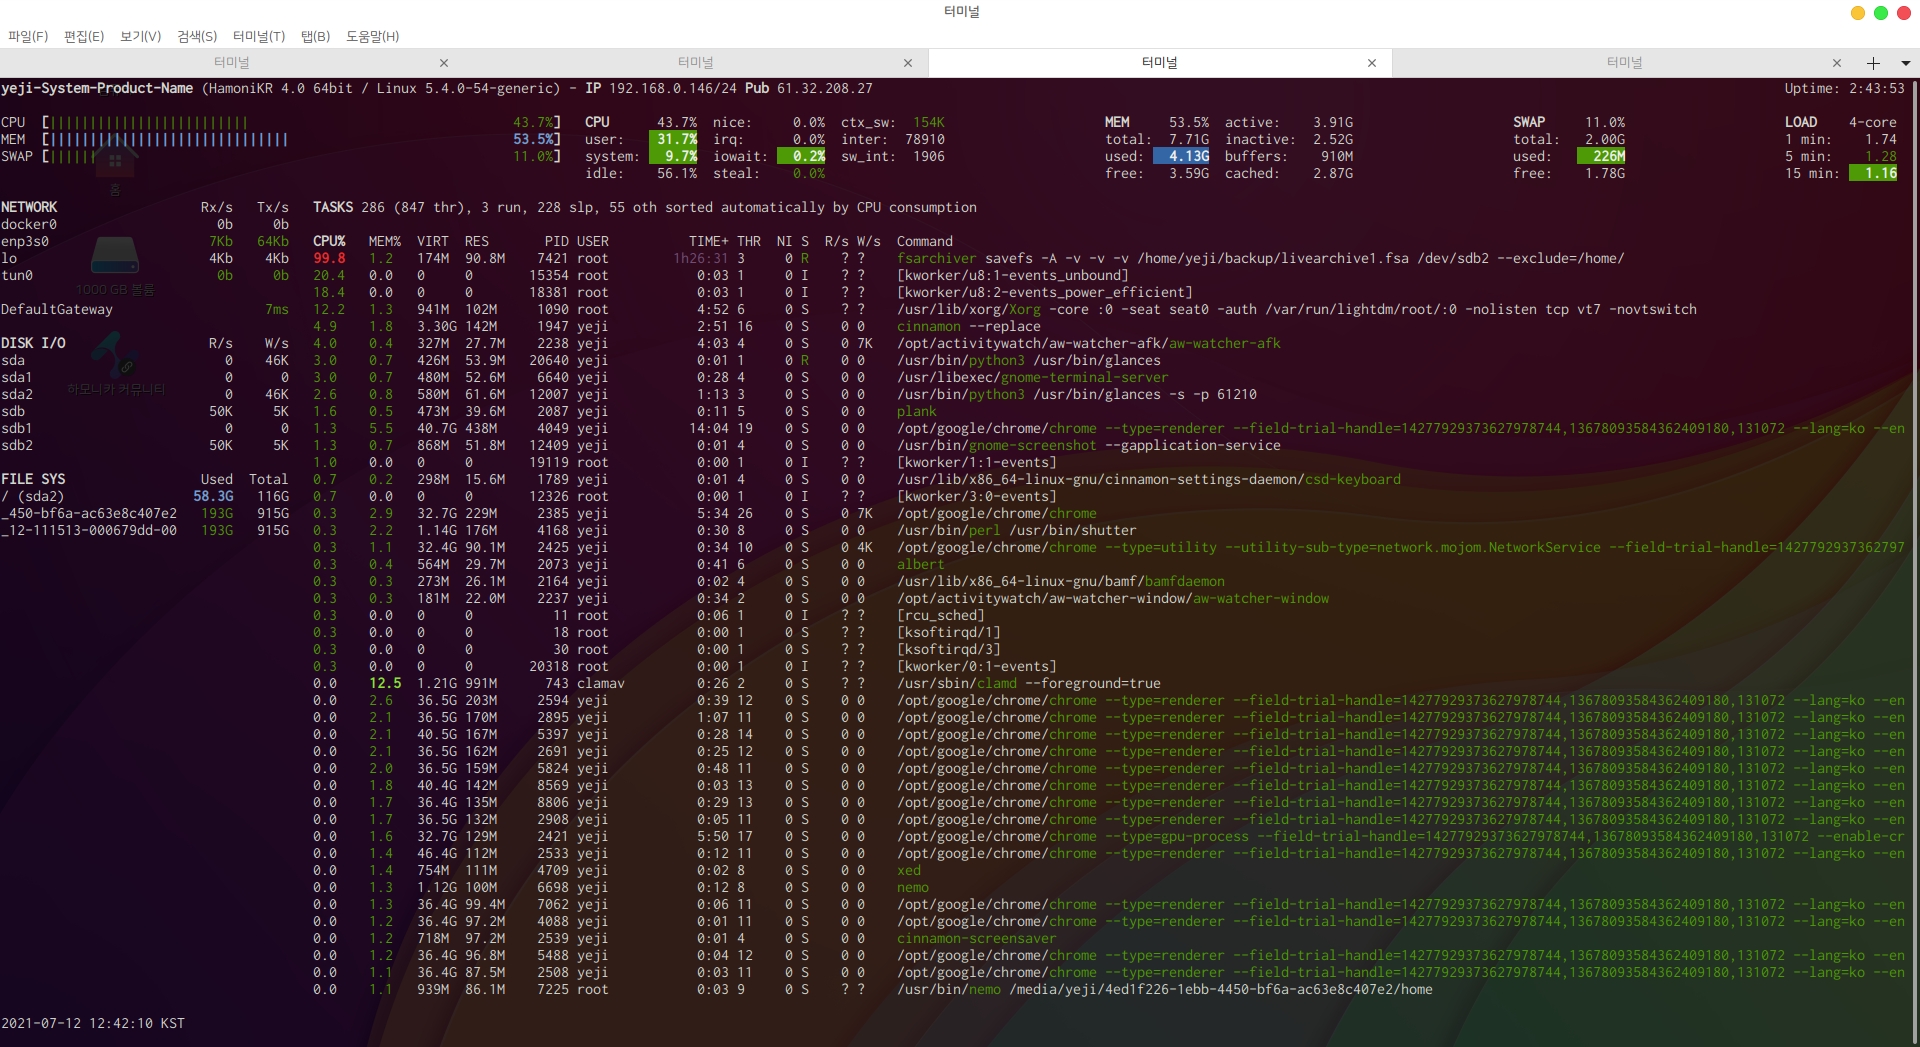Click the green maximize window button
The width and height of the screenshot is (1920, 1047).
point(1880,13)
